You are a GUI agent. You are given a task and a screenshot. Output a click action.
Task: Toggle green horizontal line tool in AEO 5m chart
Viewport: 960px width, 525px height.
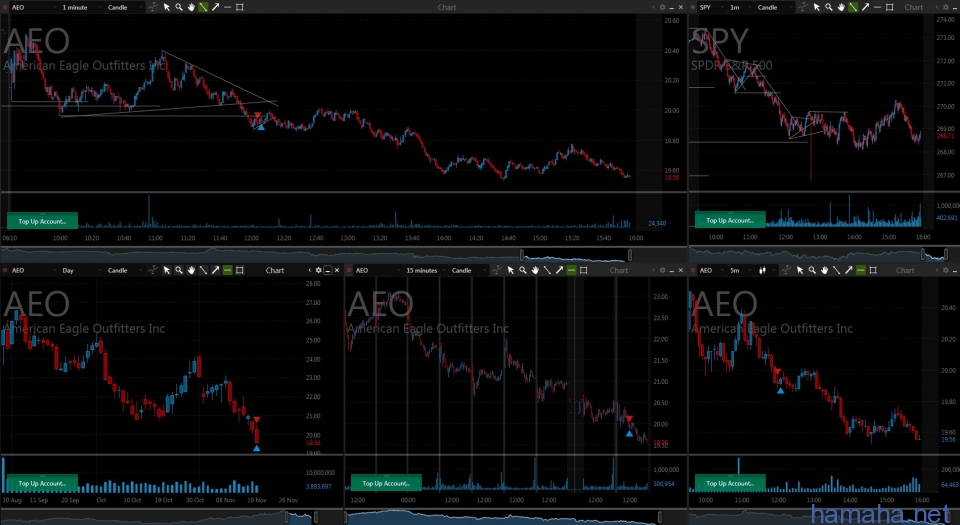tap(861, 270)
